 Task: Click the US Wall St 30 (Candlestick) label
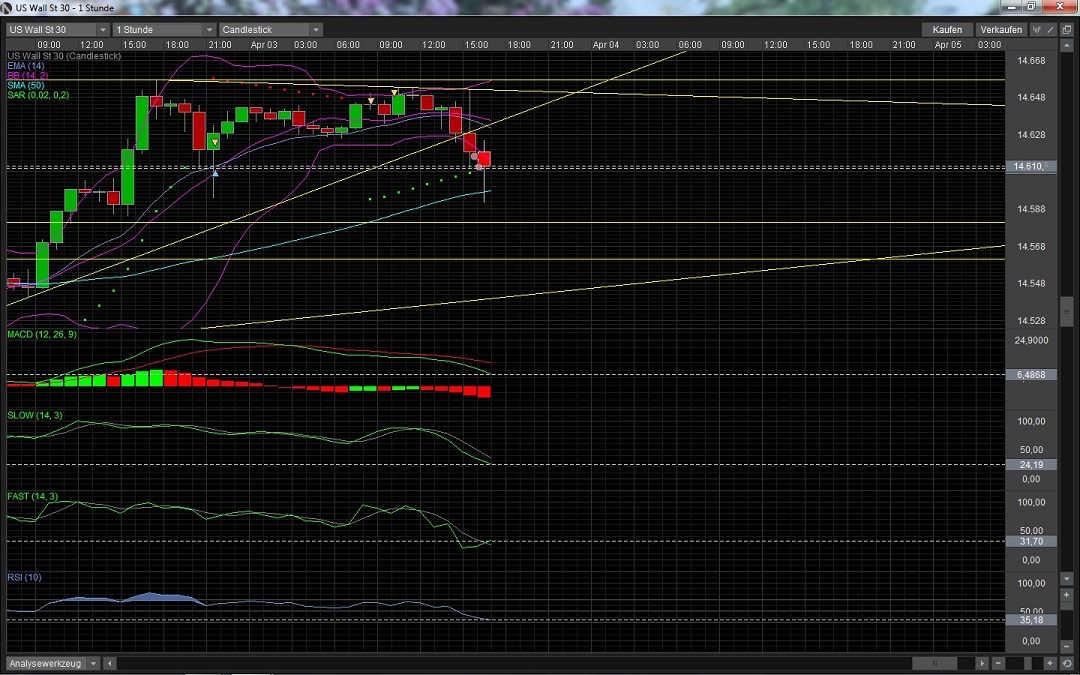click(64, 56)
